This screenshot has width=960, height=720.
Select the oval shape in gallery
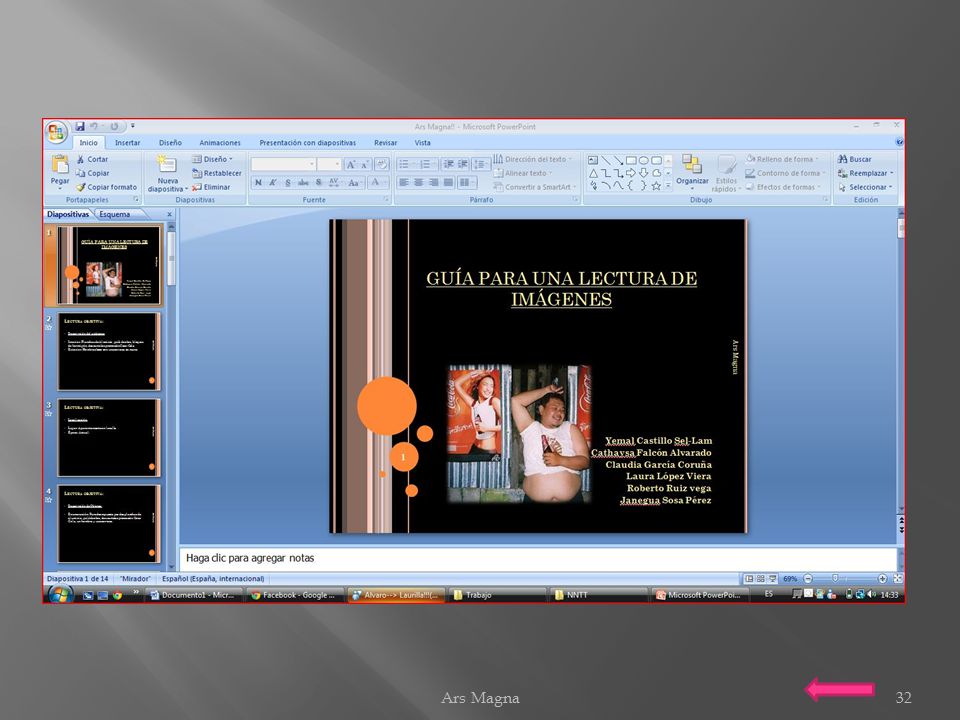click(643, 160)
